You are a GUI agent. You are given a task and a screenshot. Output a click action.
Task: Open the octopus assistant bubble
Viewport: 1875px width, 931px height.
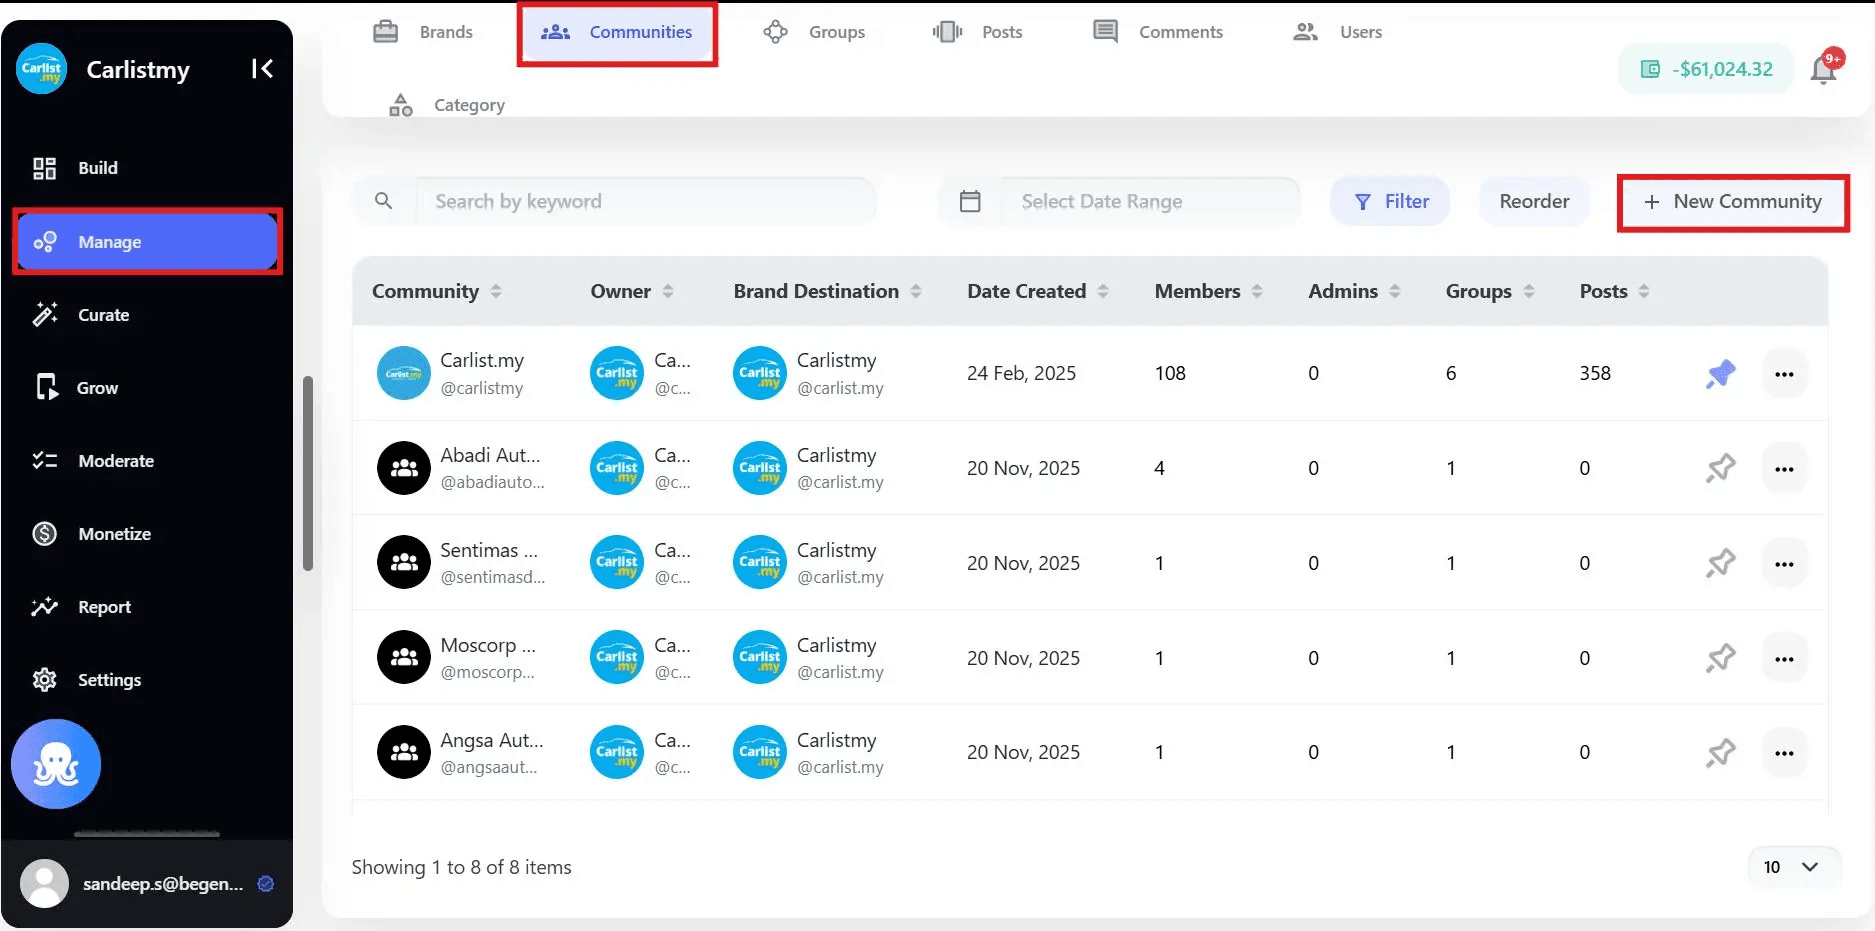click(56, 764)
